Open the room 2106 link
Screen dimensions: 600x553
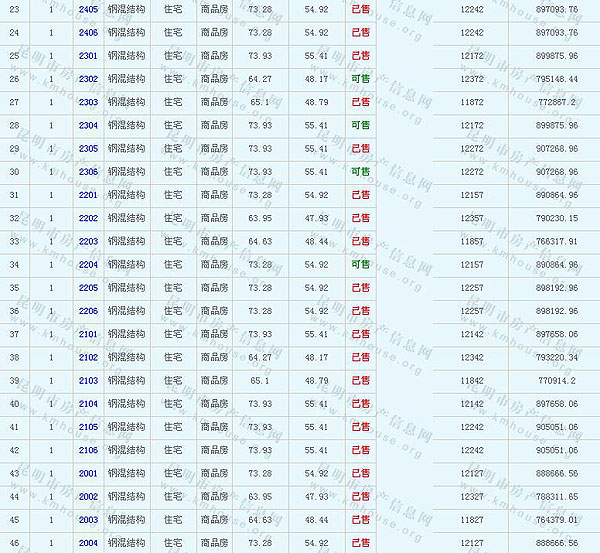tap(88, 450)
